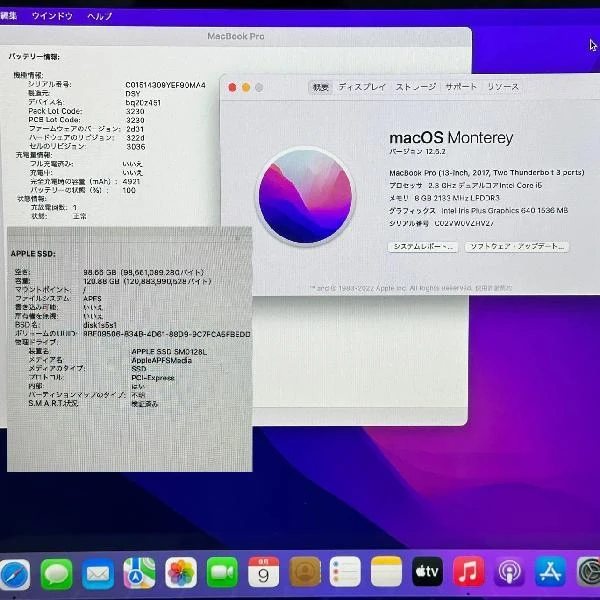Click the 空き 98.66 GB value
The image size is (600, 600).
[143, 272]
